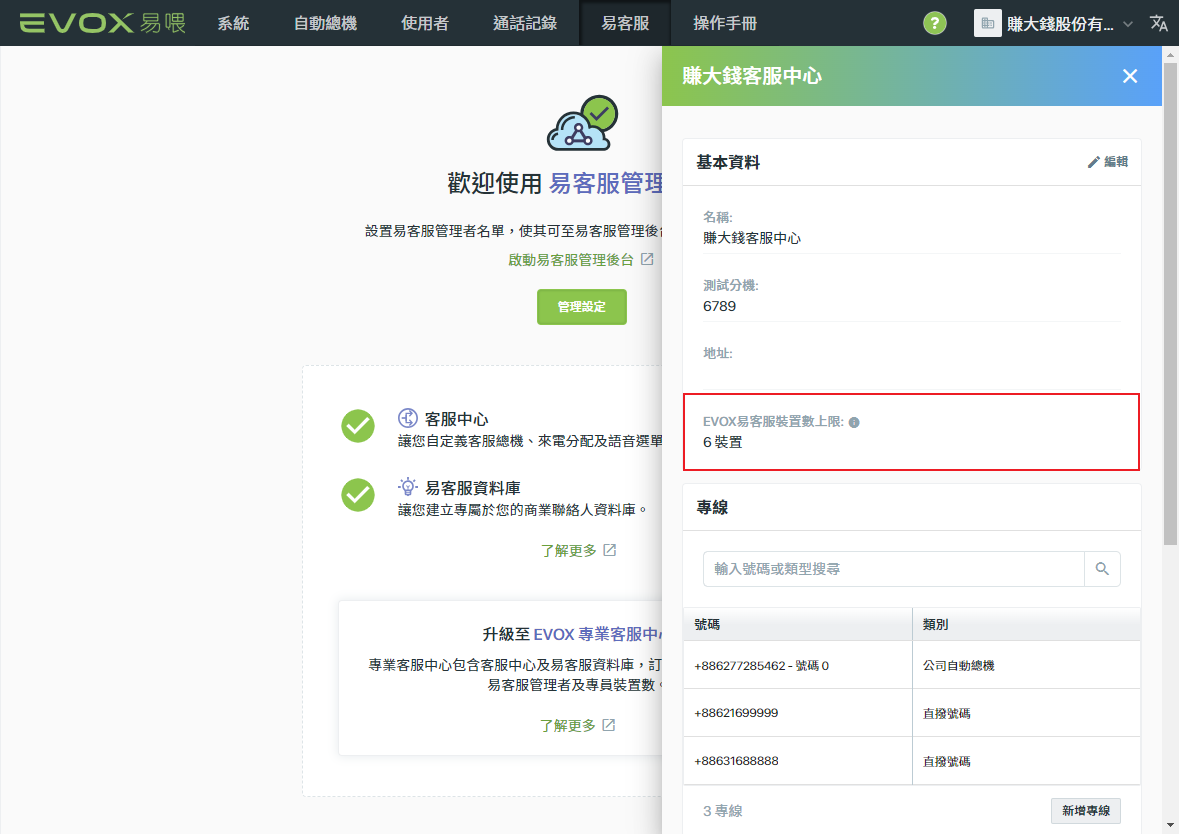Click the 6 裝置 device limit value
Screen dimensions: 1179x834
click(723, 442)
